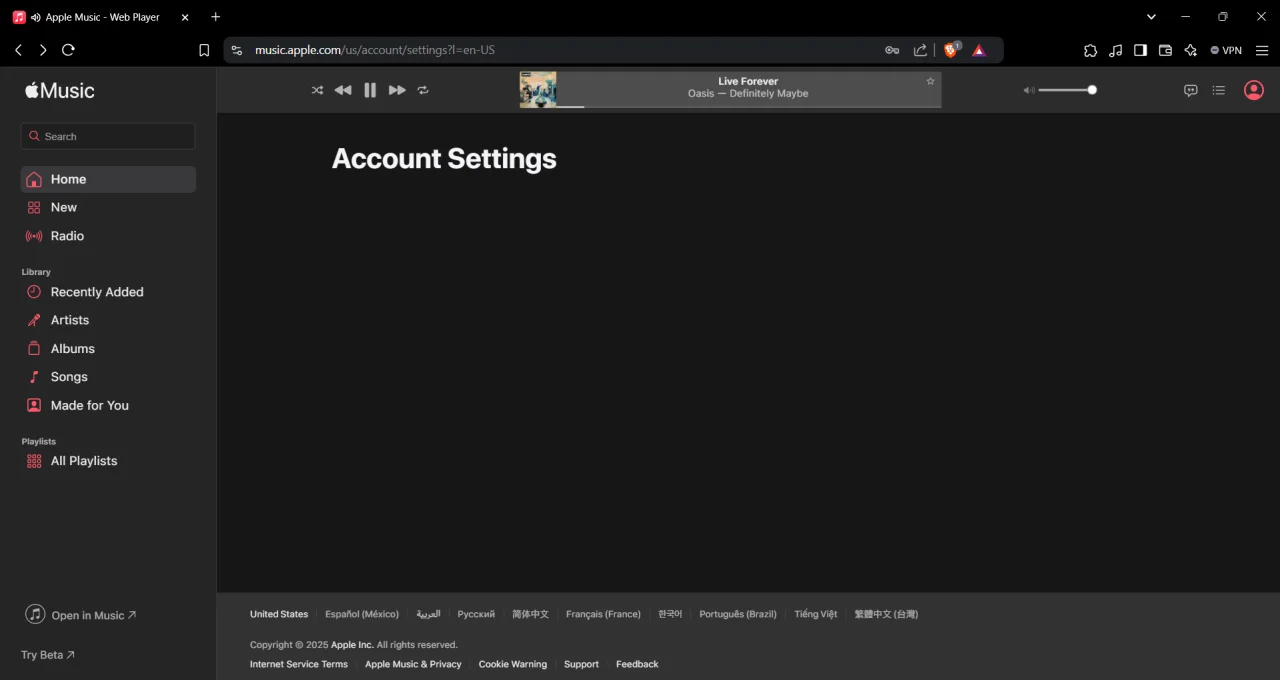Click the Oasis — Definitely Maybe text

[748, 93]
